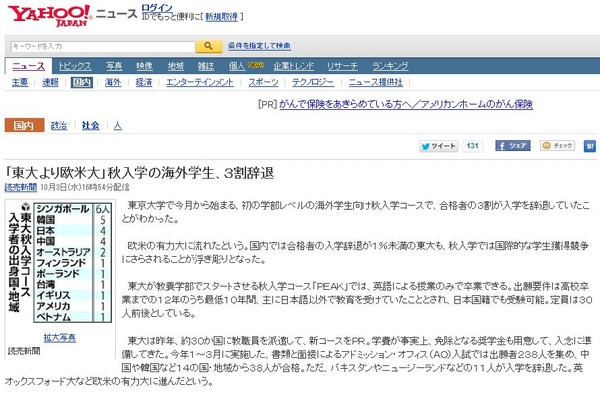The image size is (600, 393).
Task: Click the シンガポール row in the table
Action: [73, 209]
